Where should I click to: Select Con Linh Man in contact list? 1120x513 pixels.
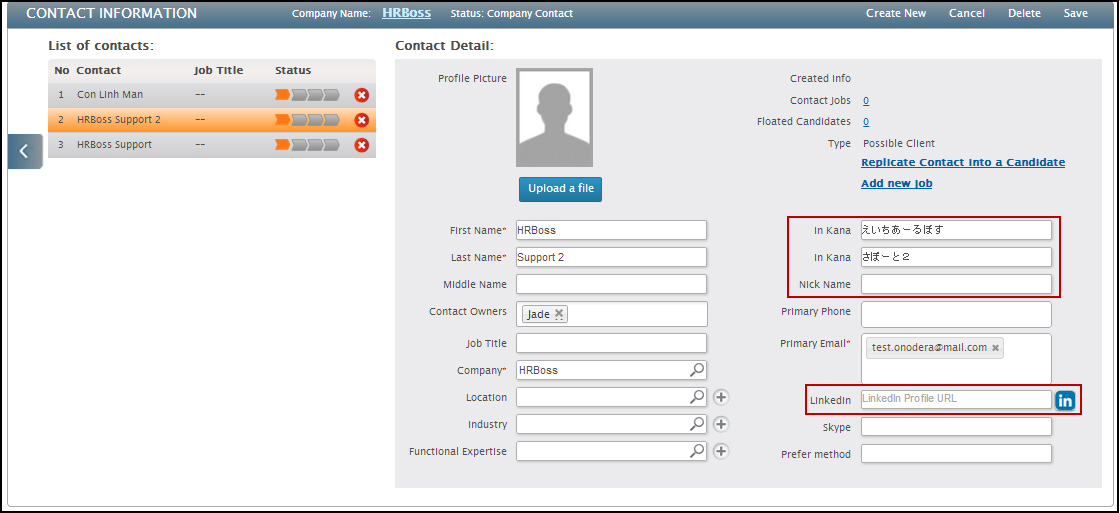tap(211, 95)
